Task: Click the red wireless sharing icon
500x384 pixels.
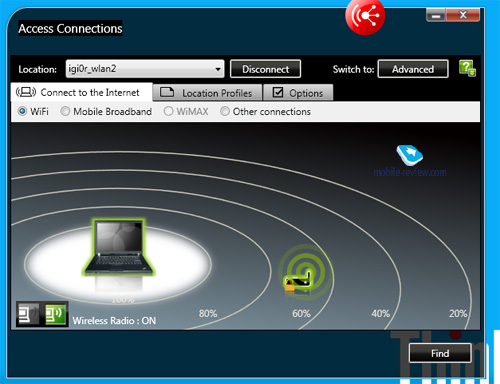Action: point(365,16)
